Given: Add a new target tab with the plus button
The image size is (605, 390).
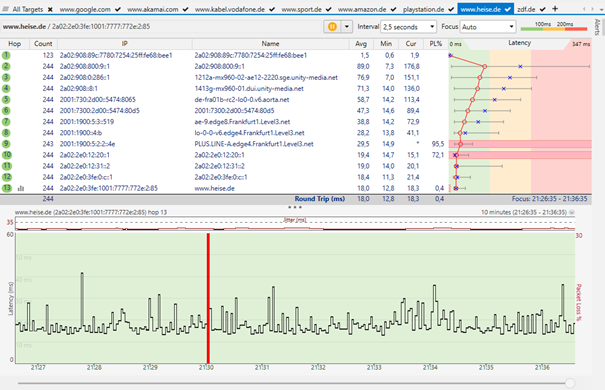Looking at the screenshot, I should pyautogui.click(x=555, y=8).
